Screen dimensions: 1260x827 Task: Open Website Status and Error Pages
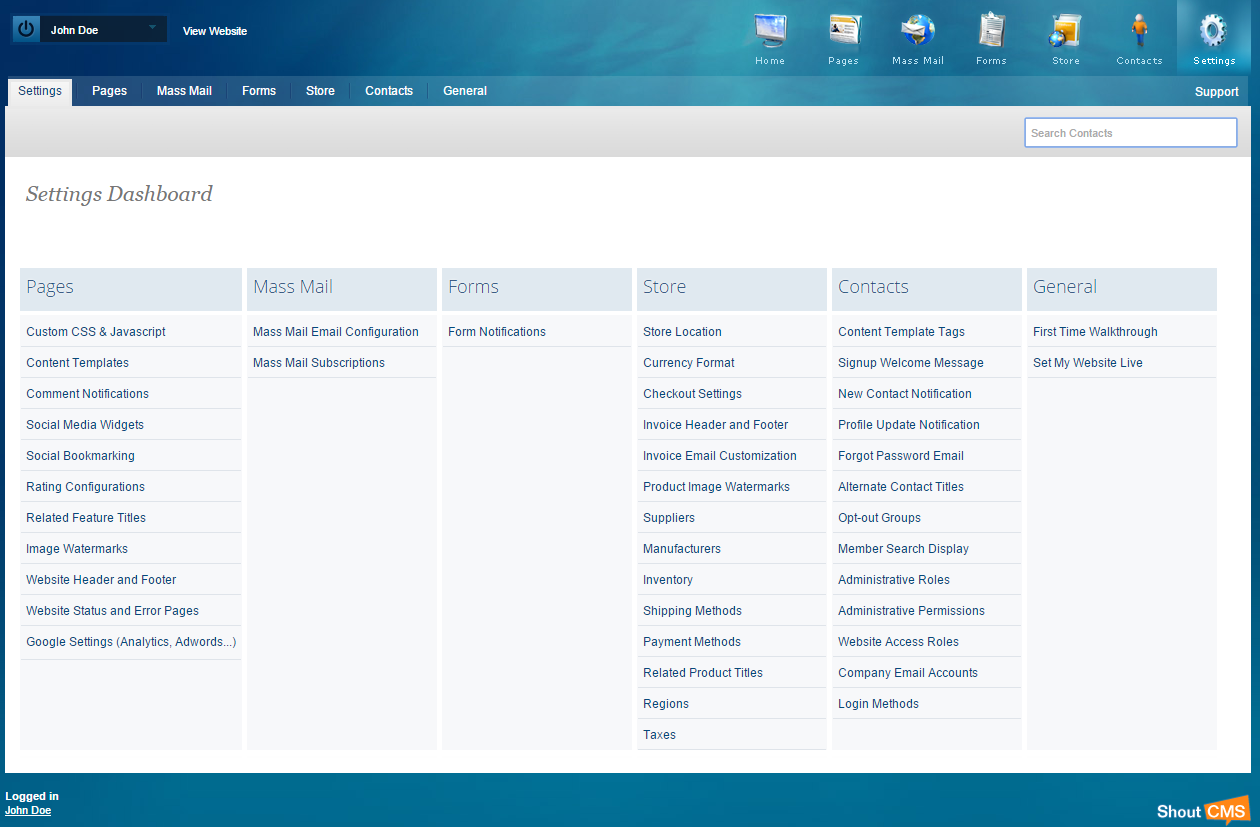pos(113,611)
